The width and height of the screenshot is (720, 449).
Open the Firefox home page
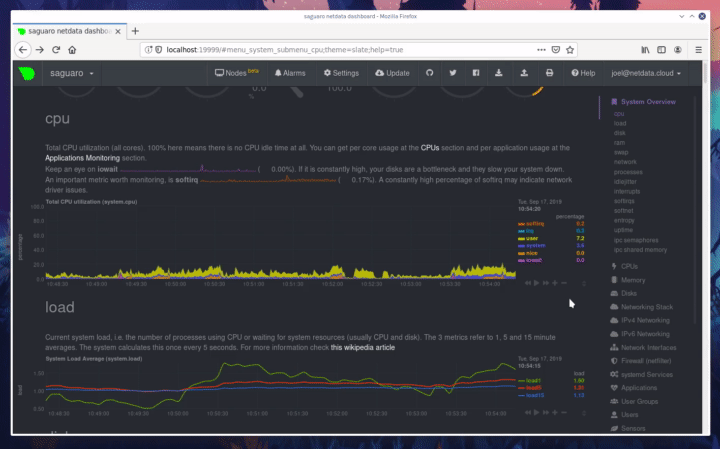tap(72, 50)
